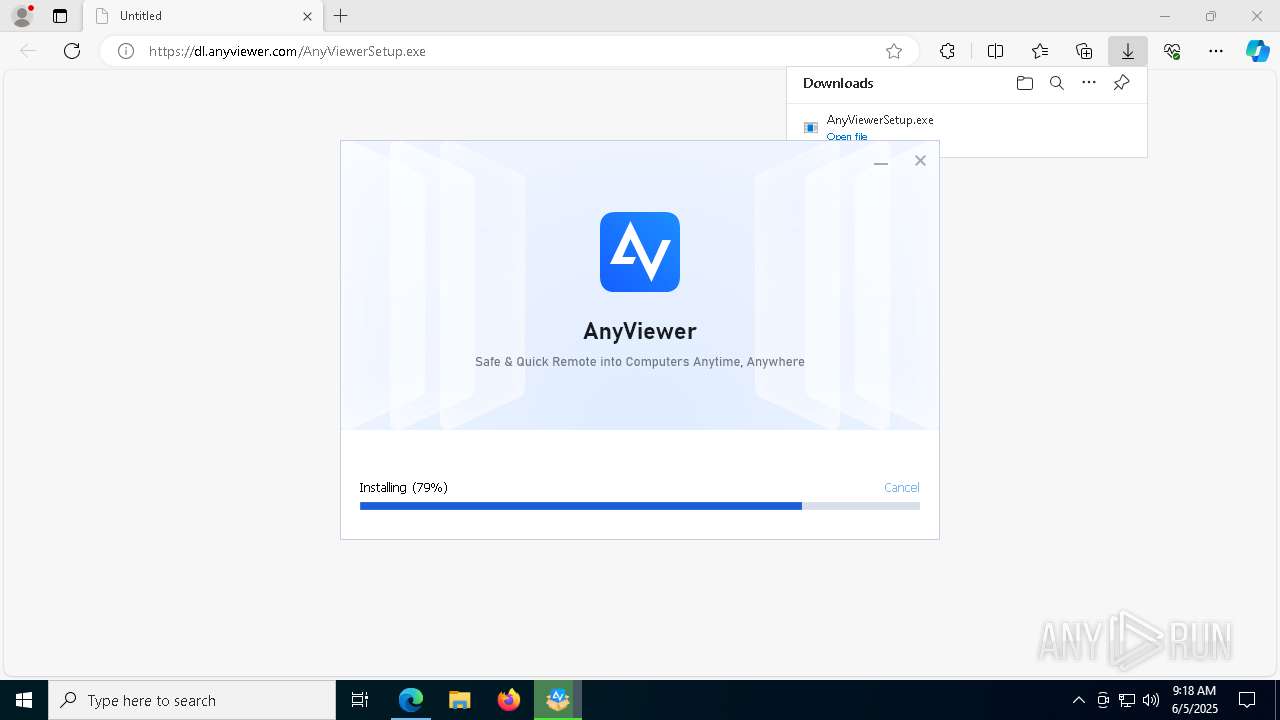The image size is (1280, 720).
Task: Click the address bar URL field
Action: point(508,51)
